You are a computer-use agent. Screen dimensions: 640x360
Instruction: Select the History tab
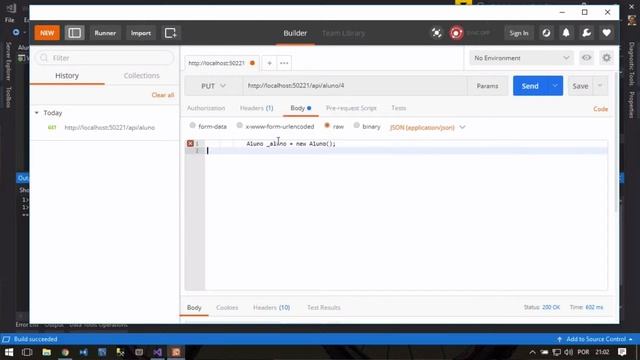67,76
